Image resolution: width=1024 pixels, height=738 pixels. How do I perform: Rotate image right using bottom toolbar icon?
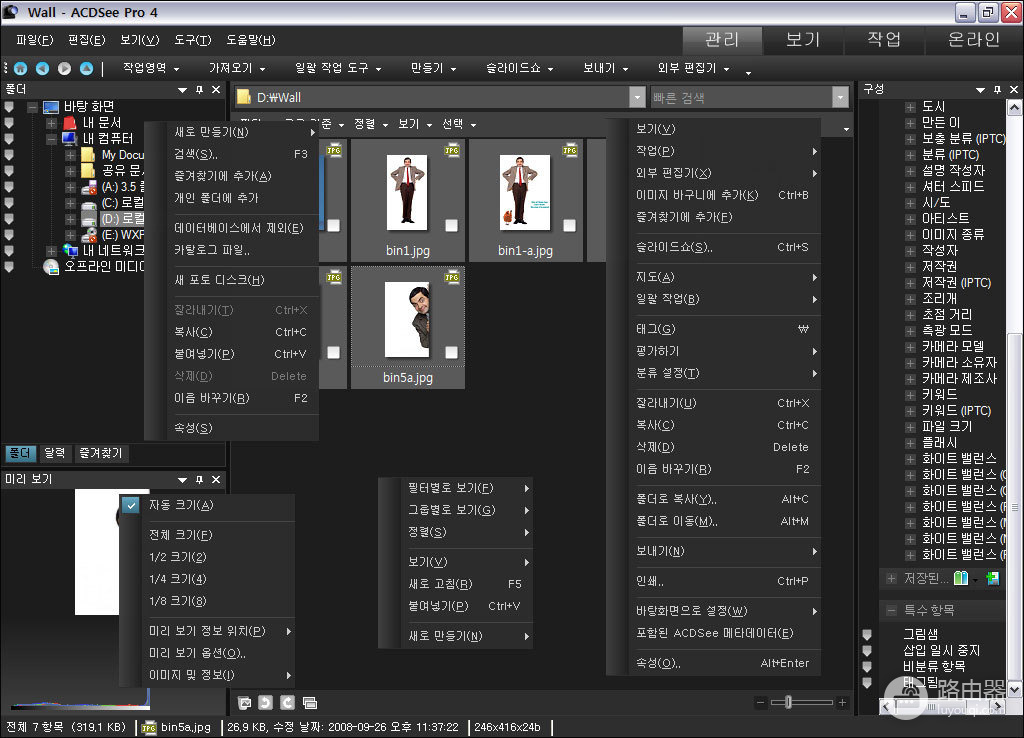click(287, 703)
